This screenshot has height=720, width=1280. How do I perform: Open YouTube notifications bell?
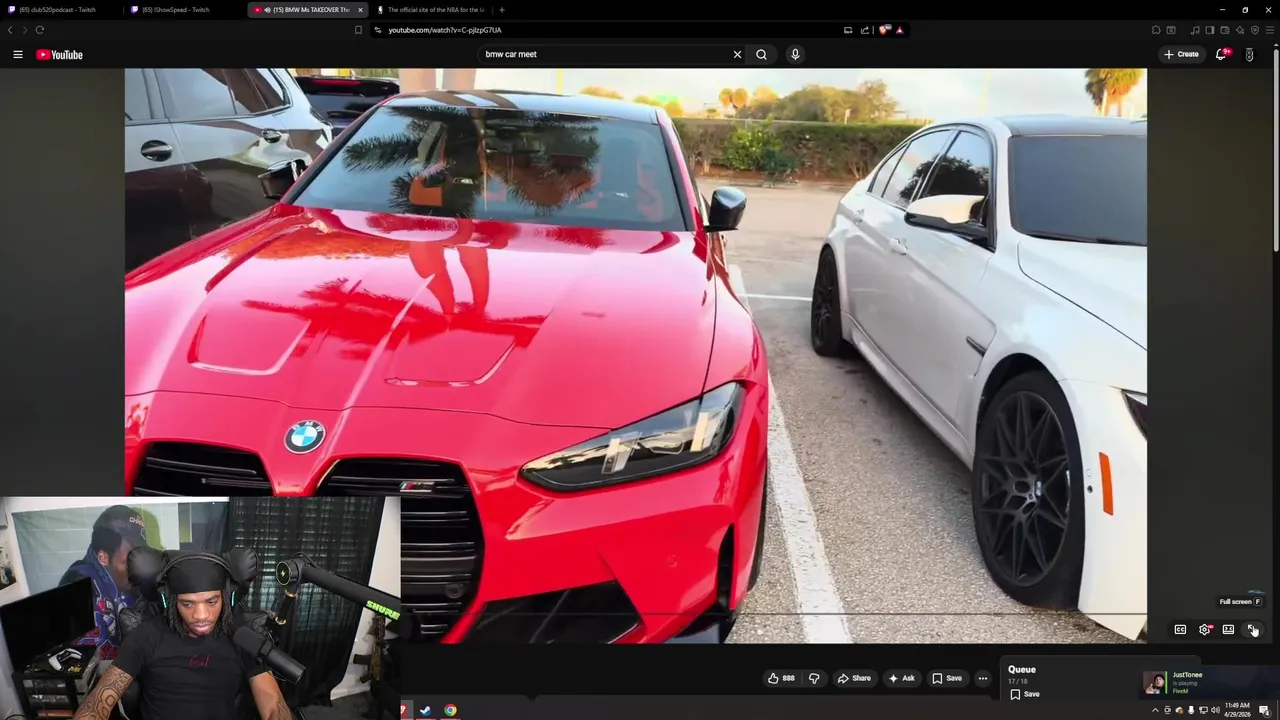tap(1221, 55)
